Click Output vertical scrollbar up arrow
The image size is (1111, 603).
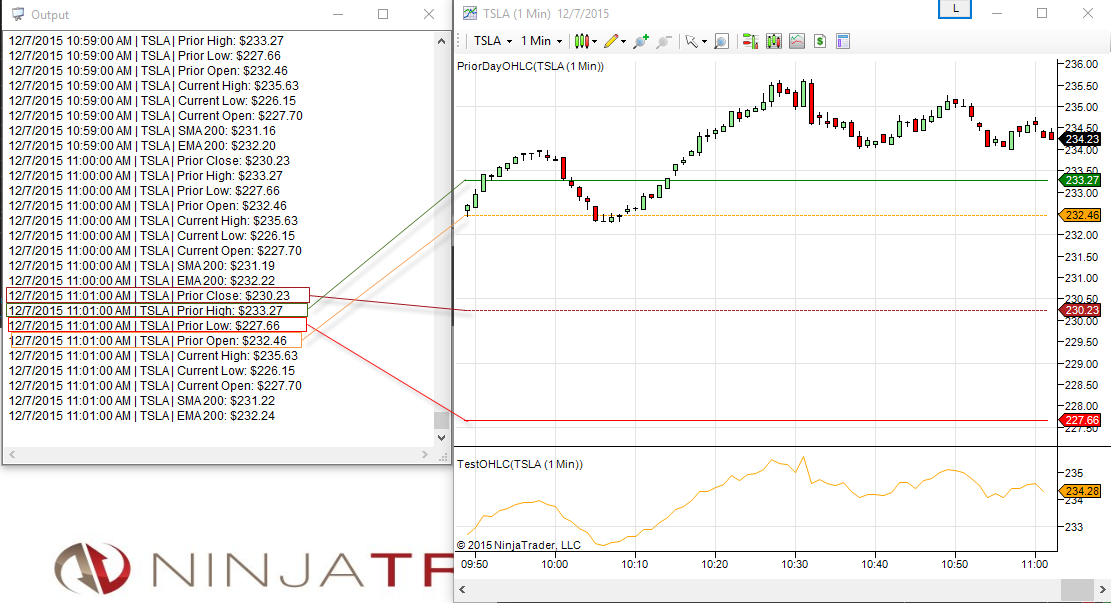pyautogui.click(x=441, y=41)
